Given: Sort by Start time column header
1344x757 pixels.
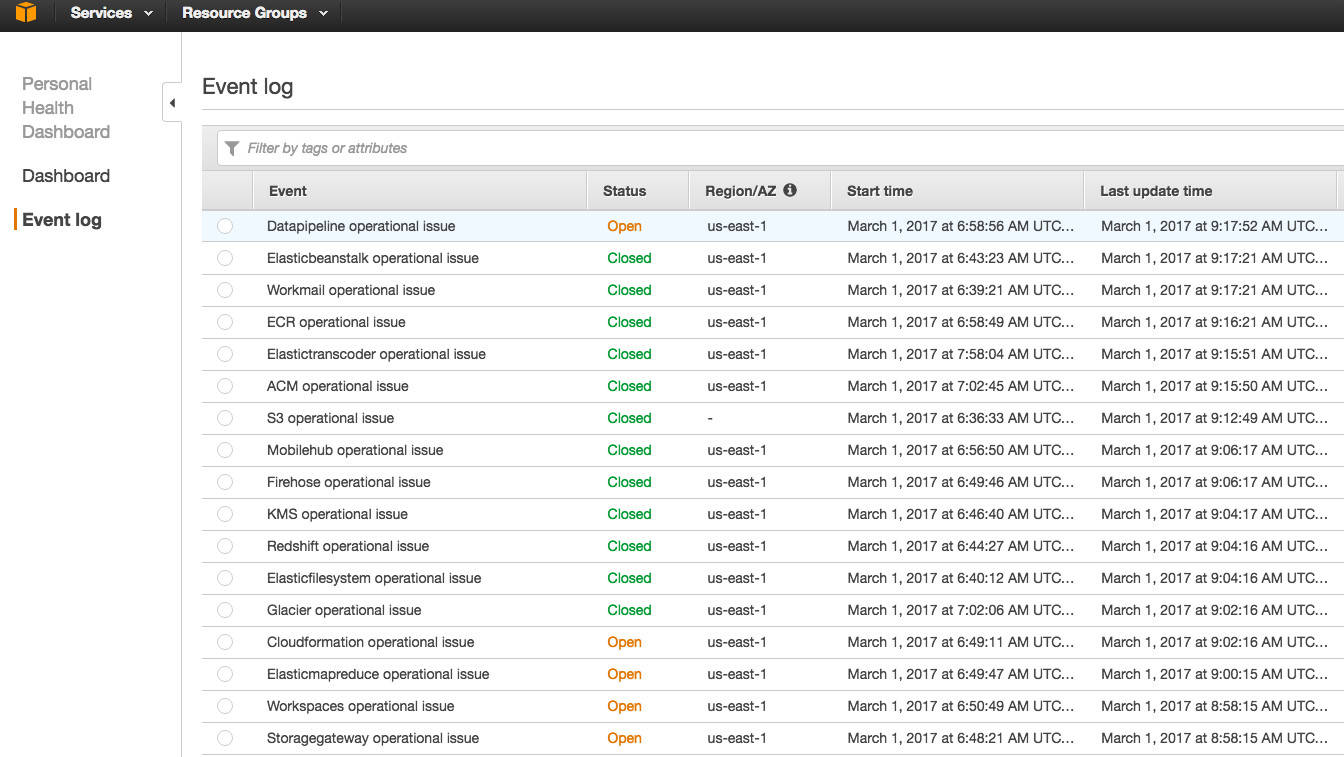Looking at the screenshot, I should (x=880, y=191).
